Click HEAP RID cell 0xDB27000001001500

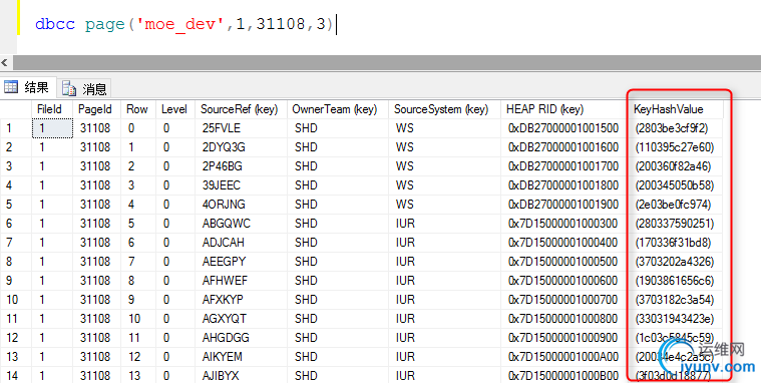(x=563, y=128)
